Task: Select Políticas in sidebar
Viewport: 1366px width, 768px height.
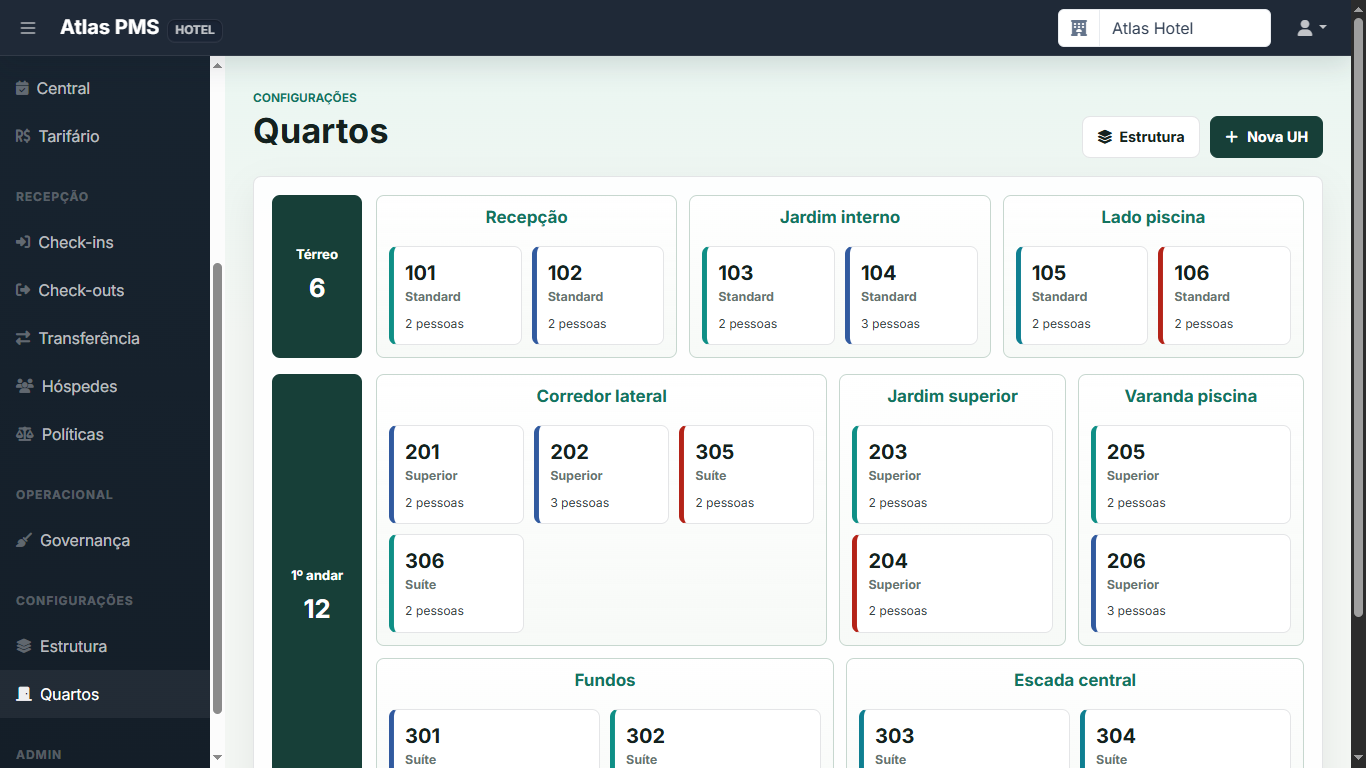Action: (105, 434)
